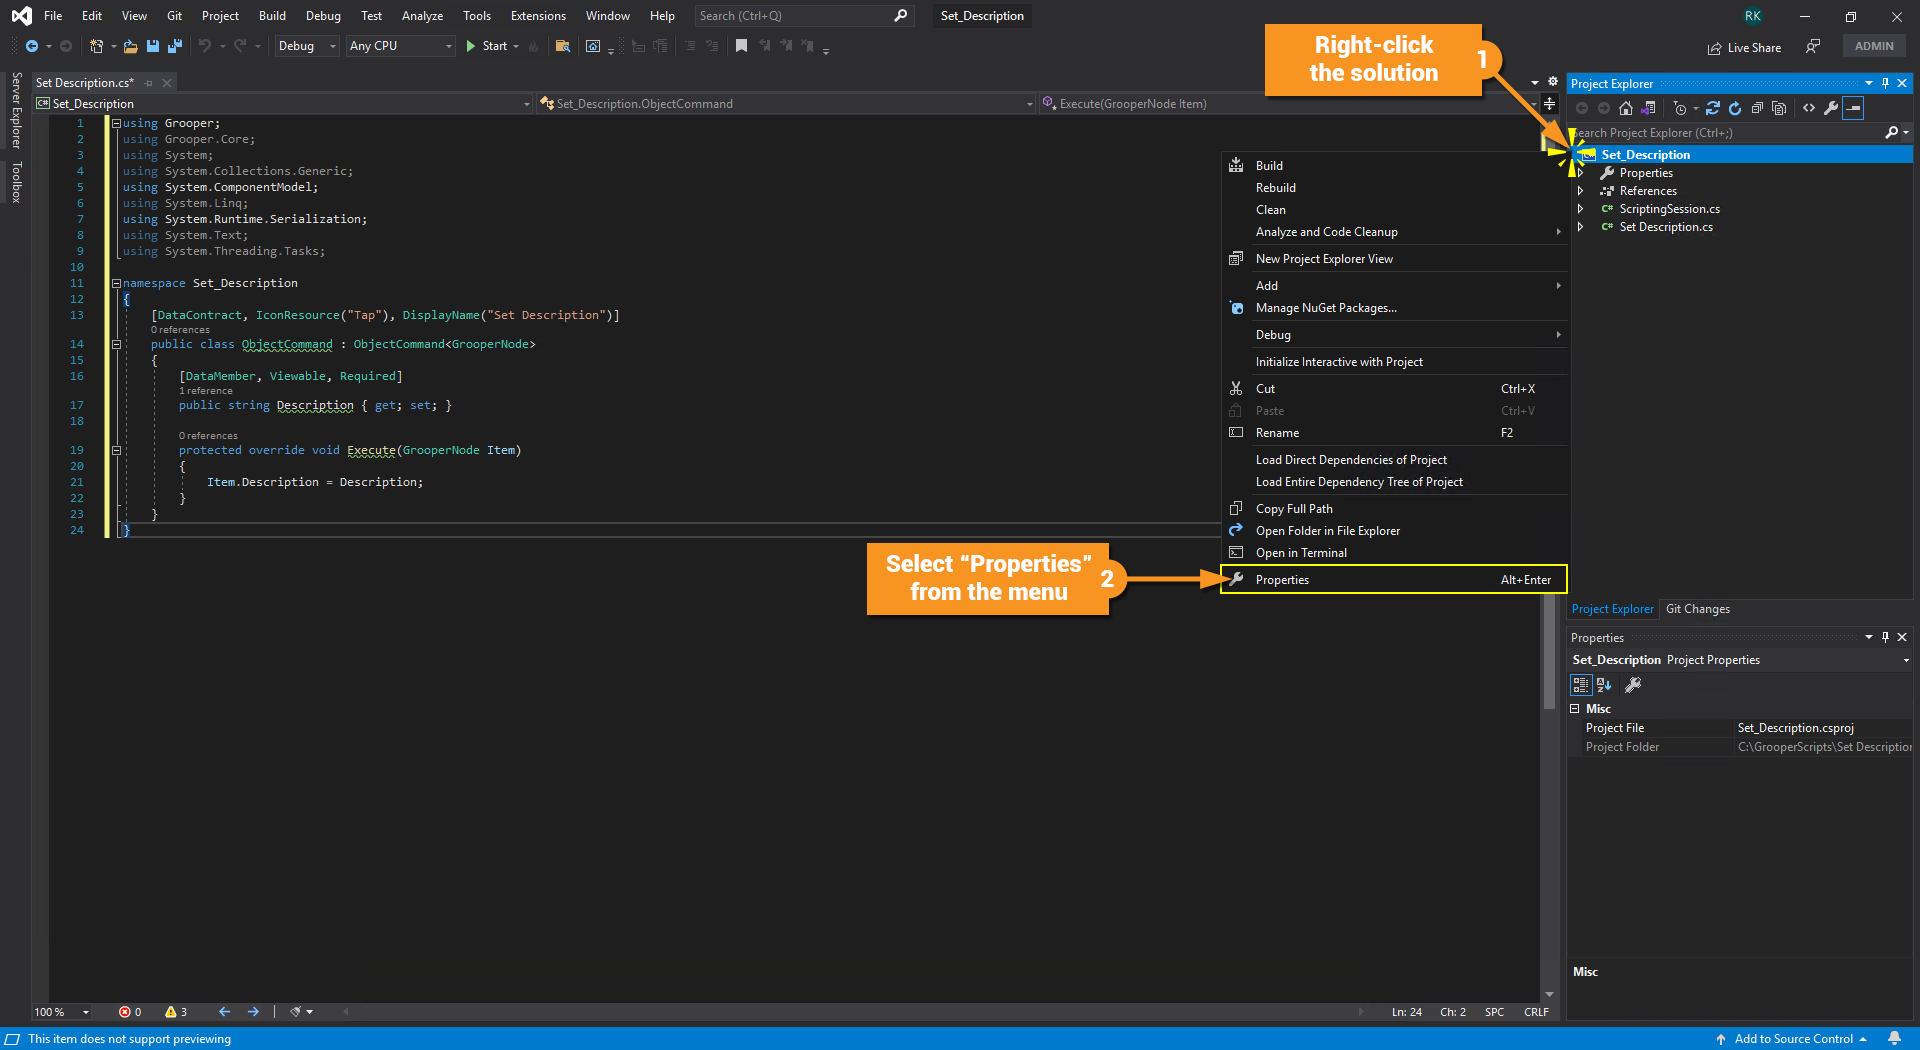Sort properties alphabetically in Properties panel

tap(1604, 685)
